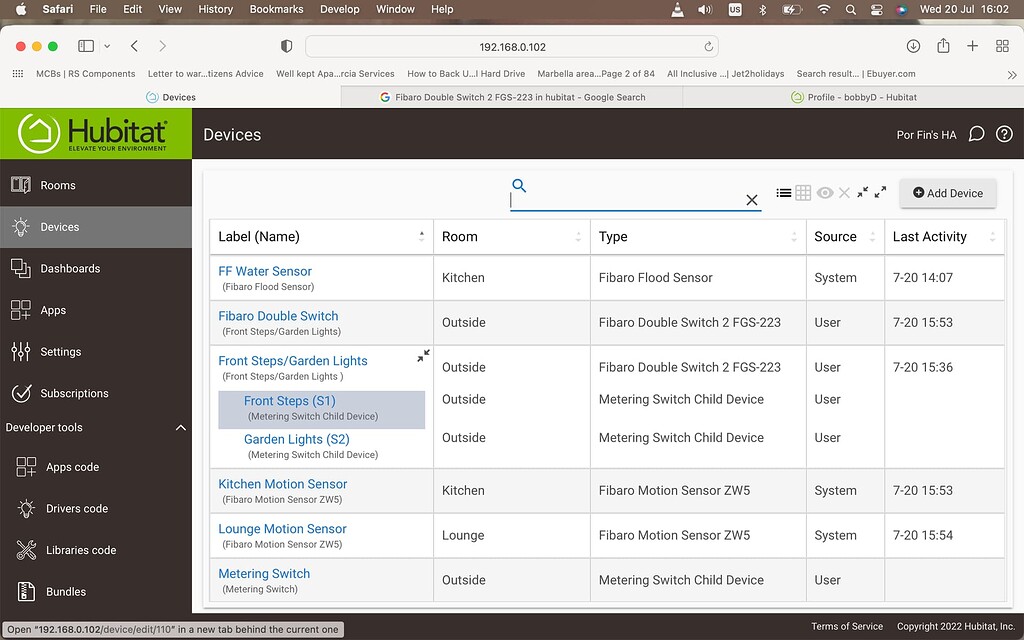Screen dimensions: 1024x640
Task: Click the device search input field
Action: pos(625,200)
